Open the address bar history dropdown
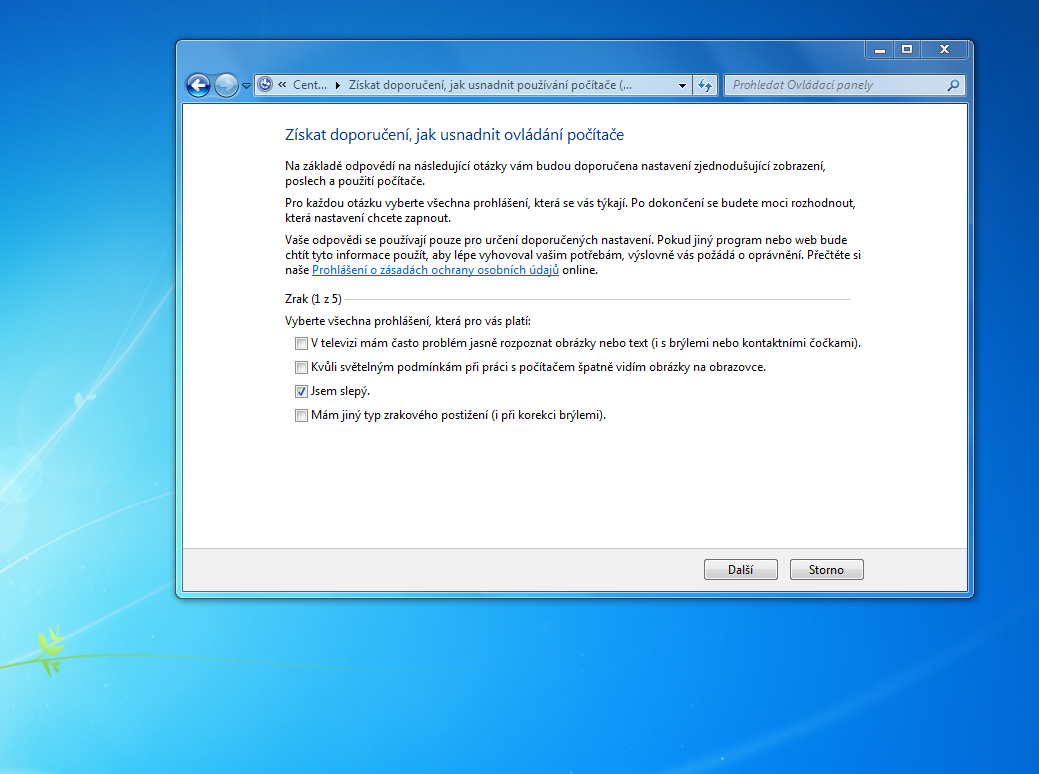1039x774 pixels. tap(682, 86)
